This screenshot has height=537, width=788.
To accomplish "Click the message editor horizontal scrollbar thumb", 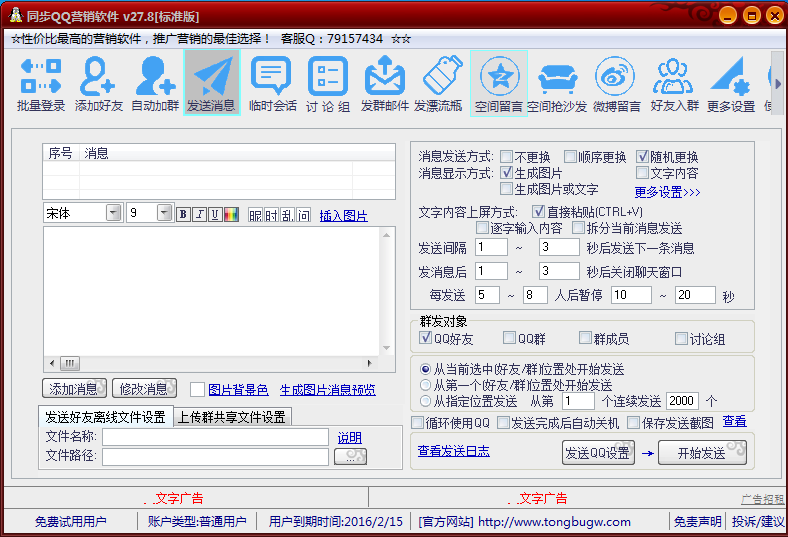I will [70, 363].
